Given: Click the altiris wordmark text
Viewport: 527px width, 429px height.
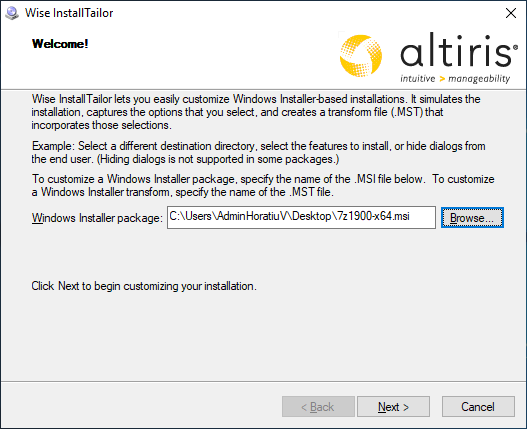Looking at the screenshot, I should click(456, 50).
